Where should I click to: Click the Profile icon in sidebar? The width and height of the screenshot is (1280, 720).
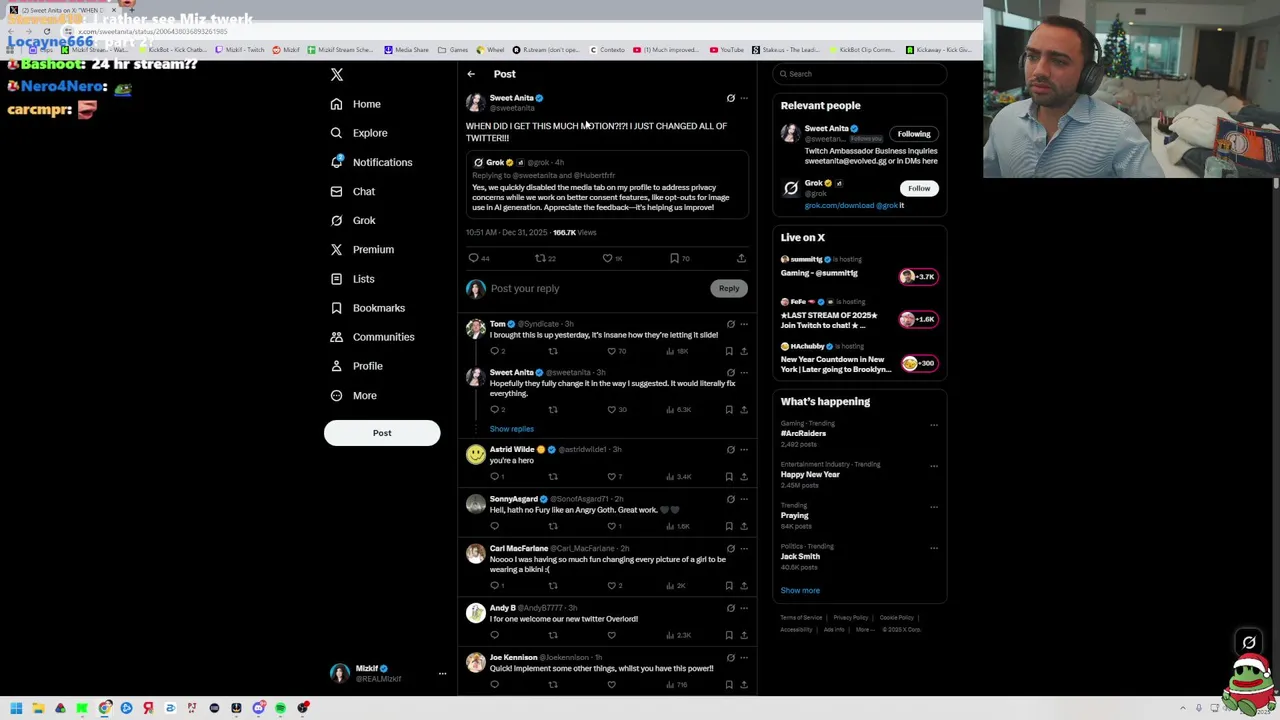click(x=336, y=366)
